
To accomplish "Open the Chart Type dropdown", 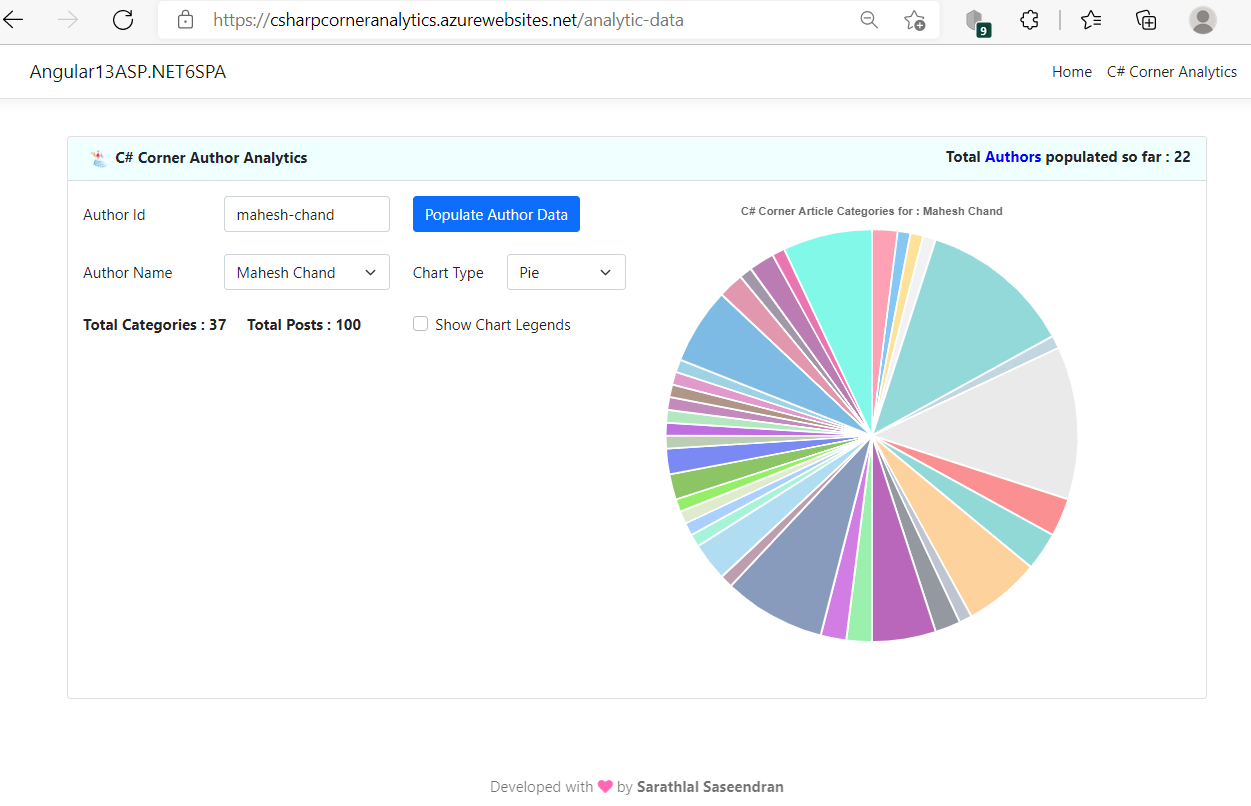I will 566,272.
